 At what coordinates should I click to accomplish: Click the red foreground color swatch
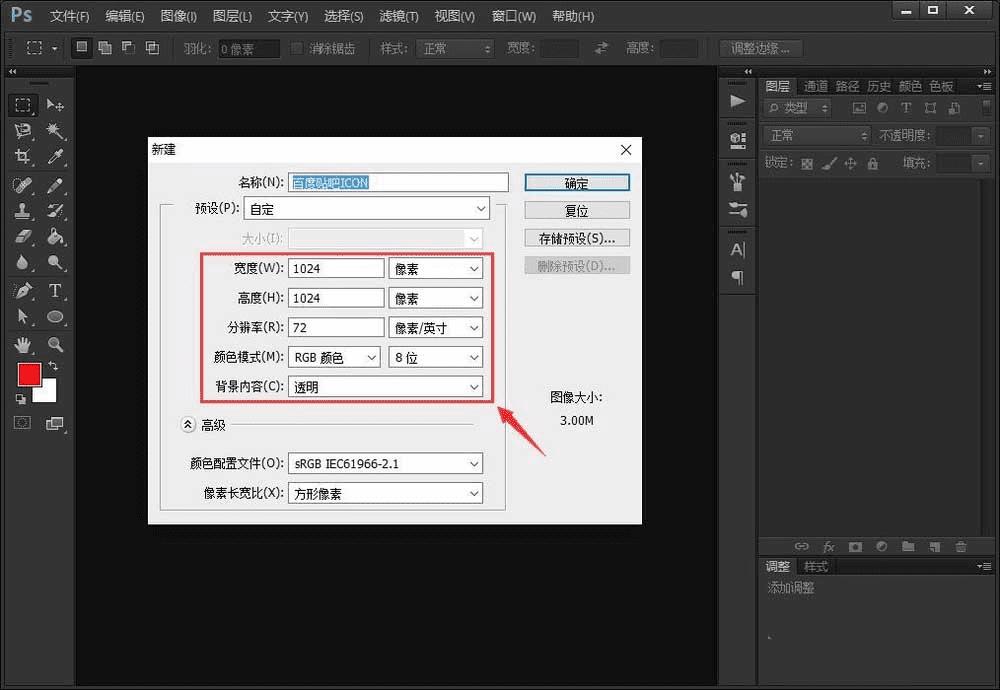(29, 374)
